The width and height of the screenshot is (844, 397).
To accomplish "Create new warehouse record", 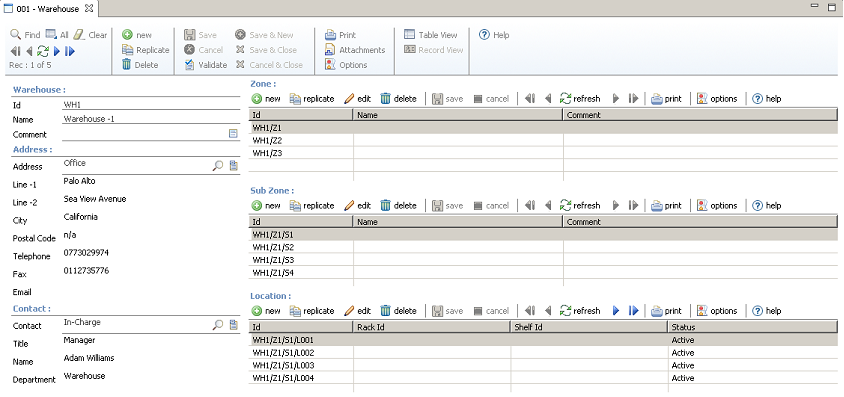I will coord(137,35).
